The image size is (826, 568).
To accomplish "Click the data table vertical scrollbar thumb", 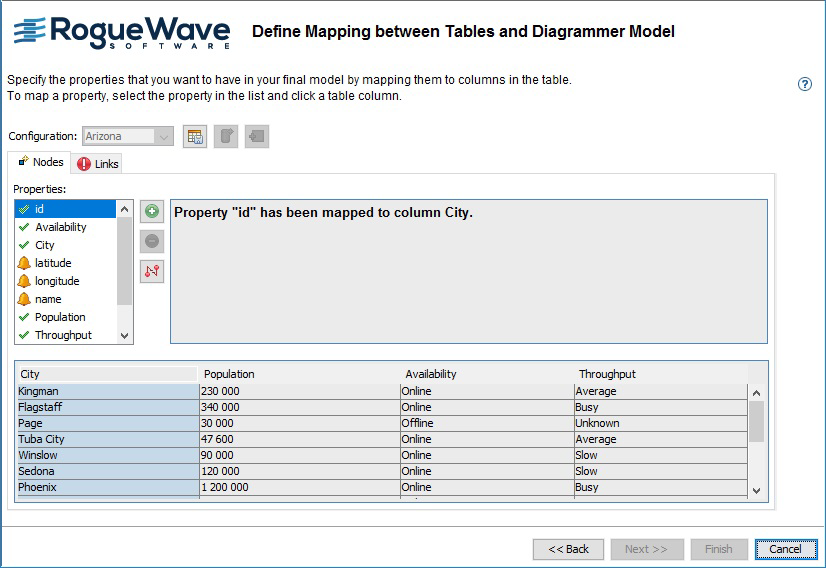I will point(756,420).
